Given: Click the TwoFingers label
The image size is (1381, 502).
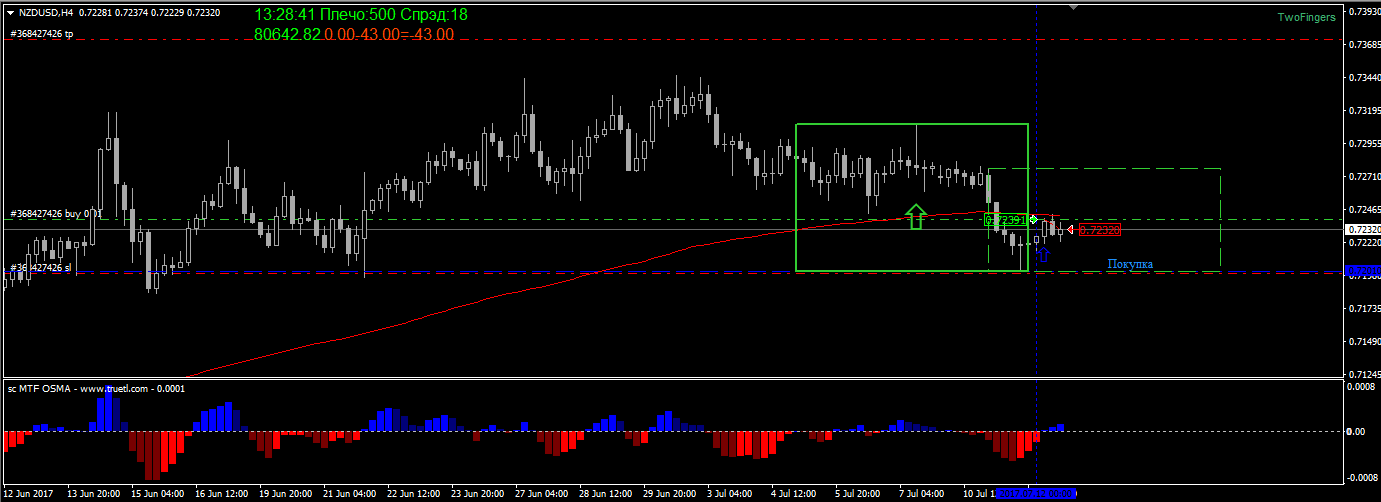Looking at the screenshot, I should pyautogui.click(x=1307, y=17).
